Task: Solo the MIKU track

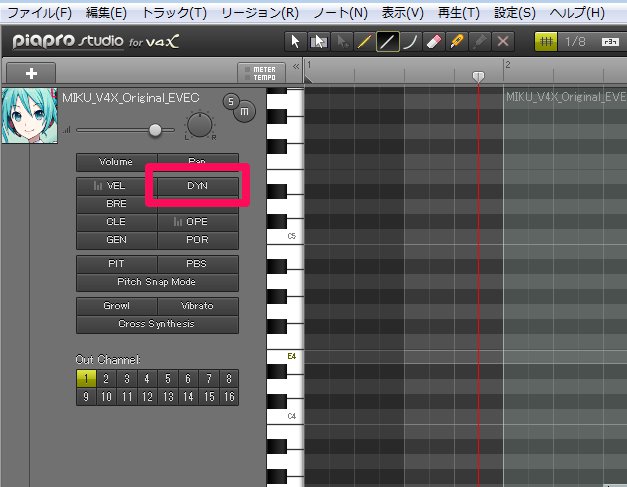Action: click(x=231, y=102)
